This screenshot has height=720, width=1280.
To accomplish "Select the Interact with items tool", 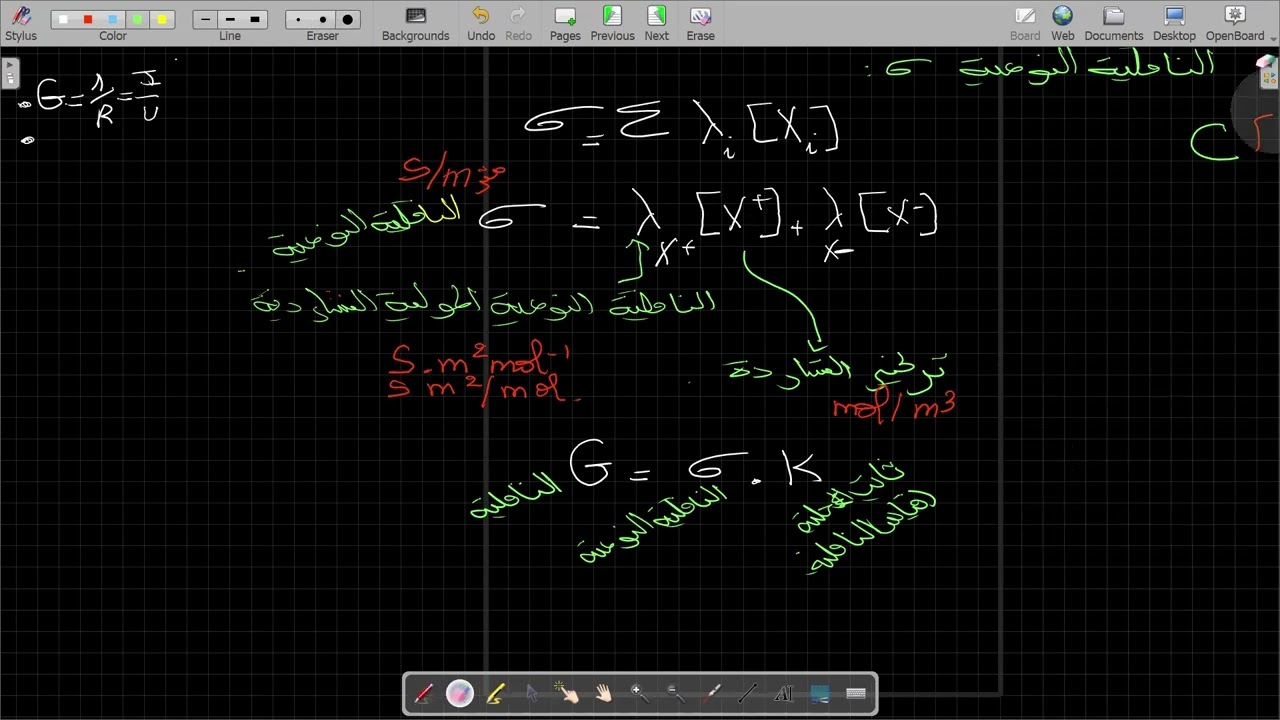I will click(567, 693).
